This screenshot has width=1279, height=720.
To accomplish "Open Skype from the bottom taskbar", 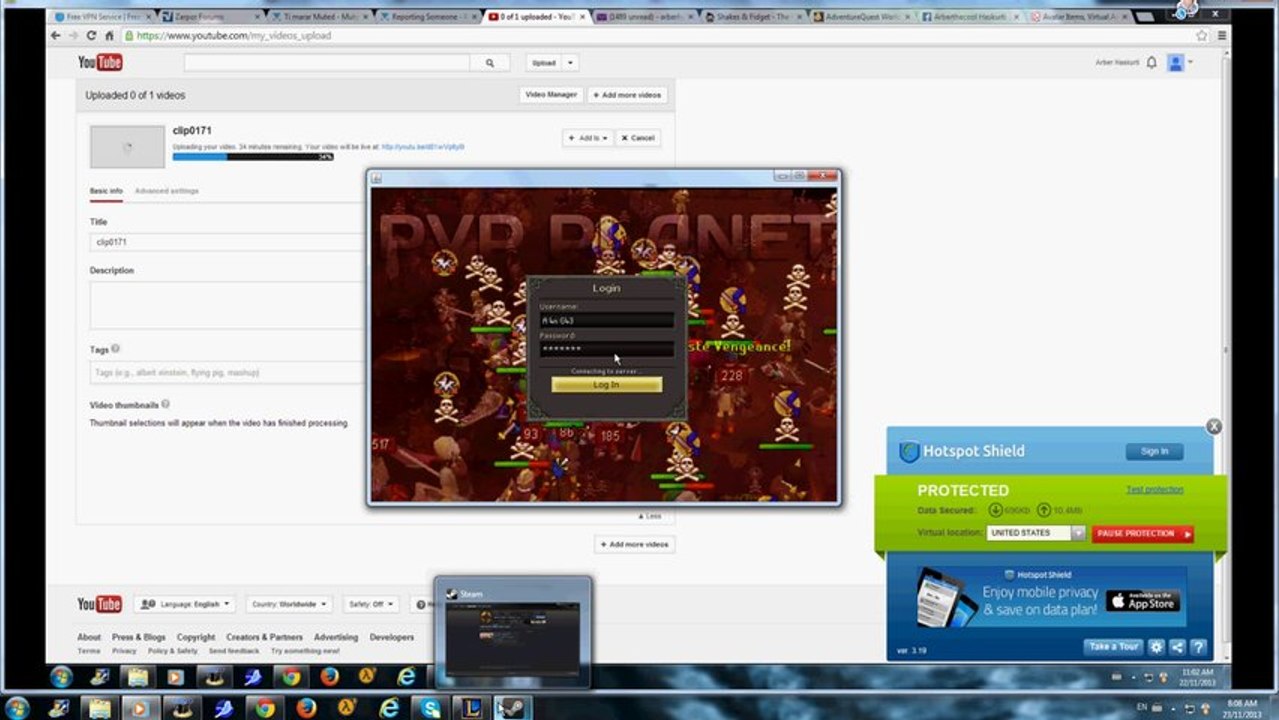I will [x=431, y=708].
